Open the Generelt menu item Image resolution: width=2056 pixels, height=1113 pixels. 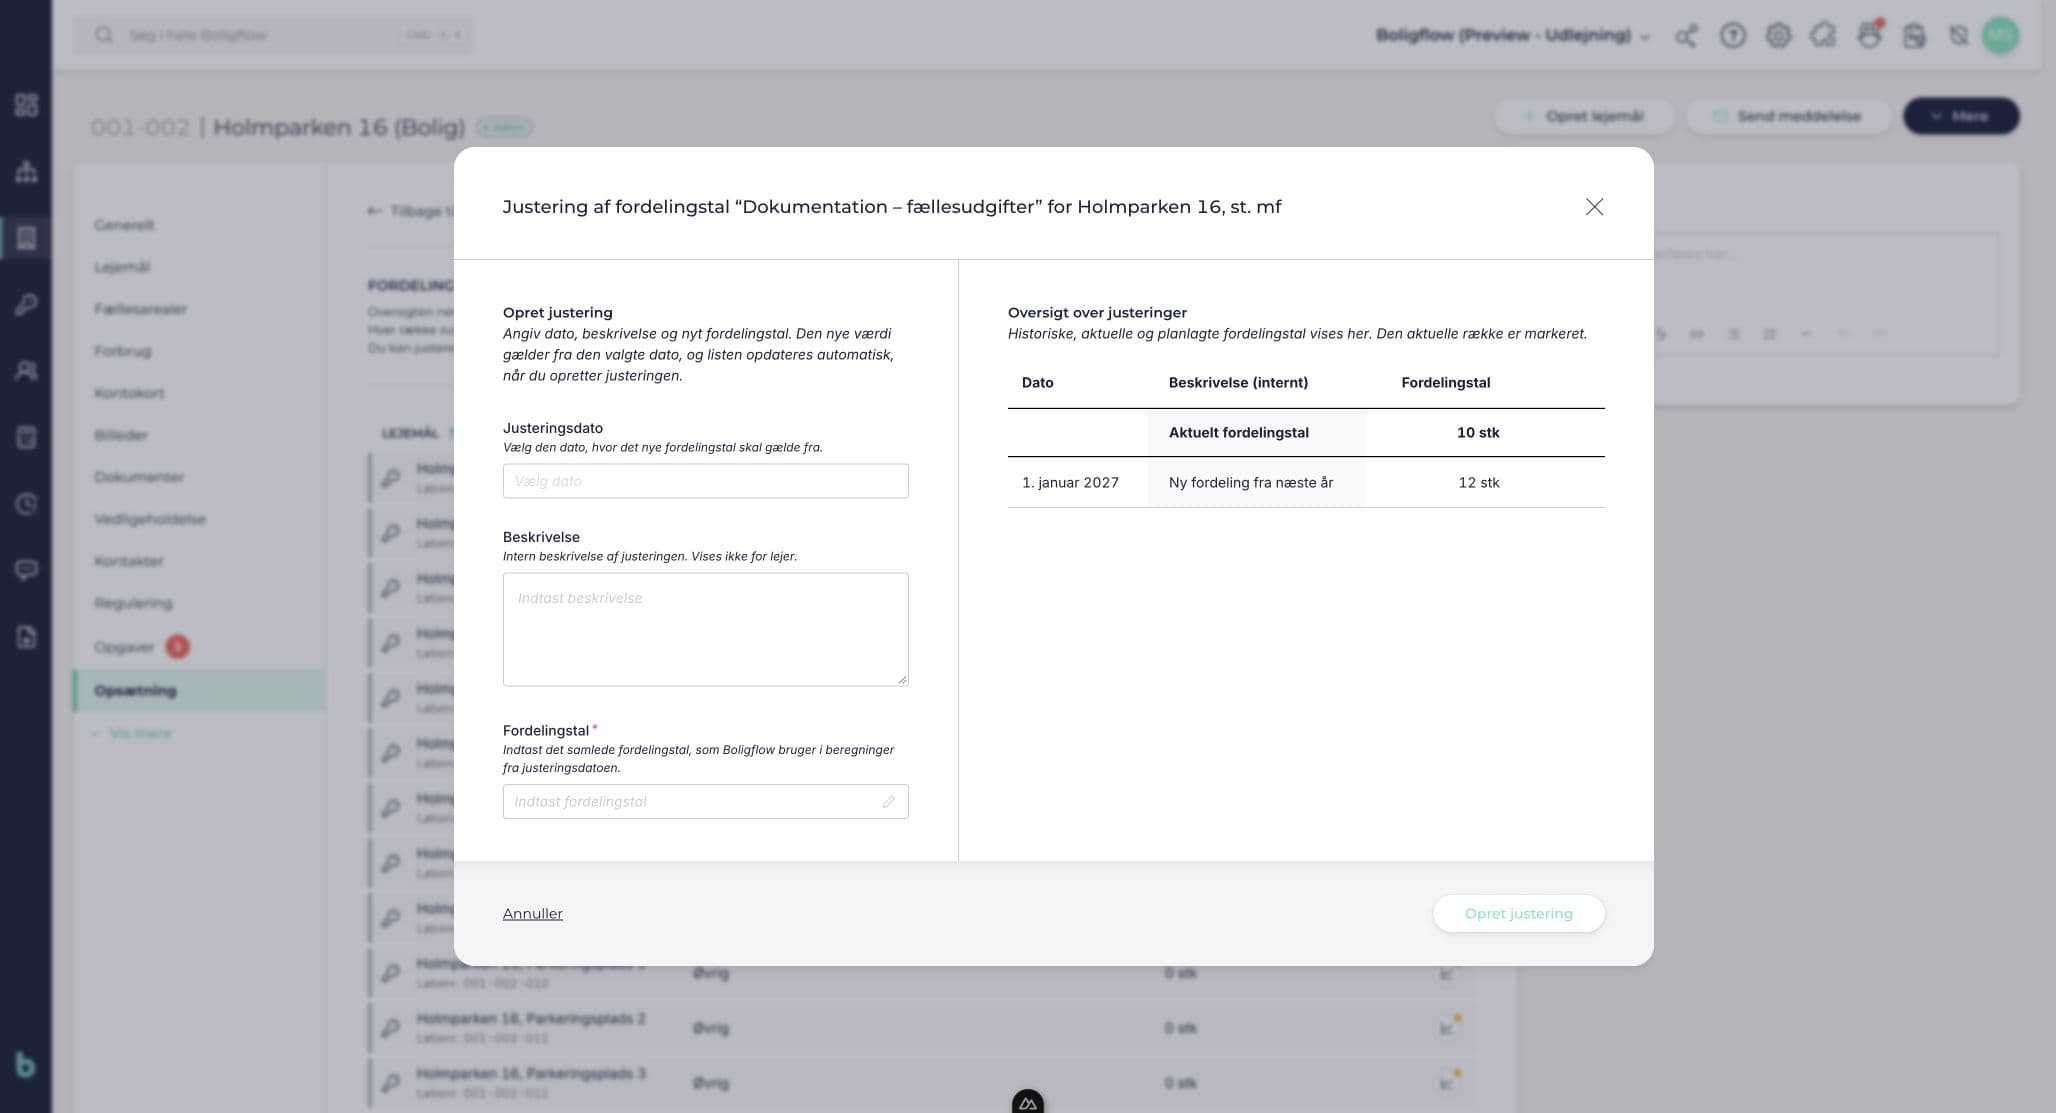pos(124,225)
